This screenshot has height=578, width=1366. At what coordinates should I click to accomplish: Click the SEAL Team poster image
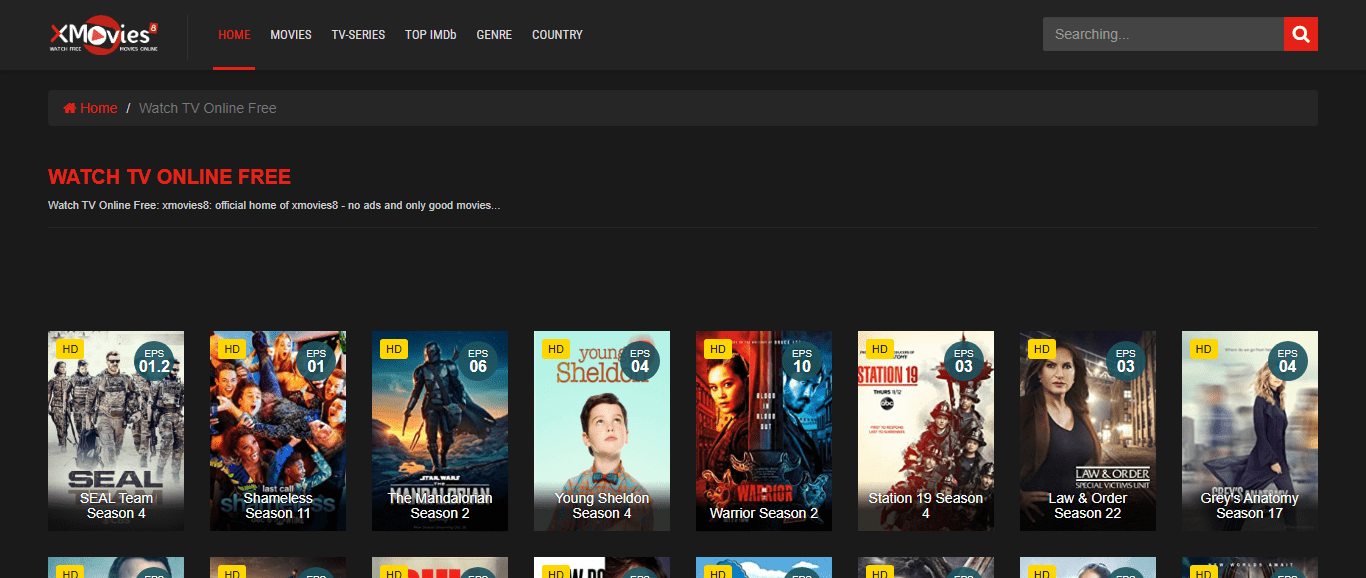click(x=116, y=431)
